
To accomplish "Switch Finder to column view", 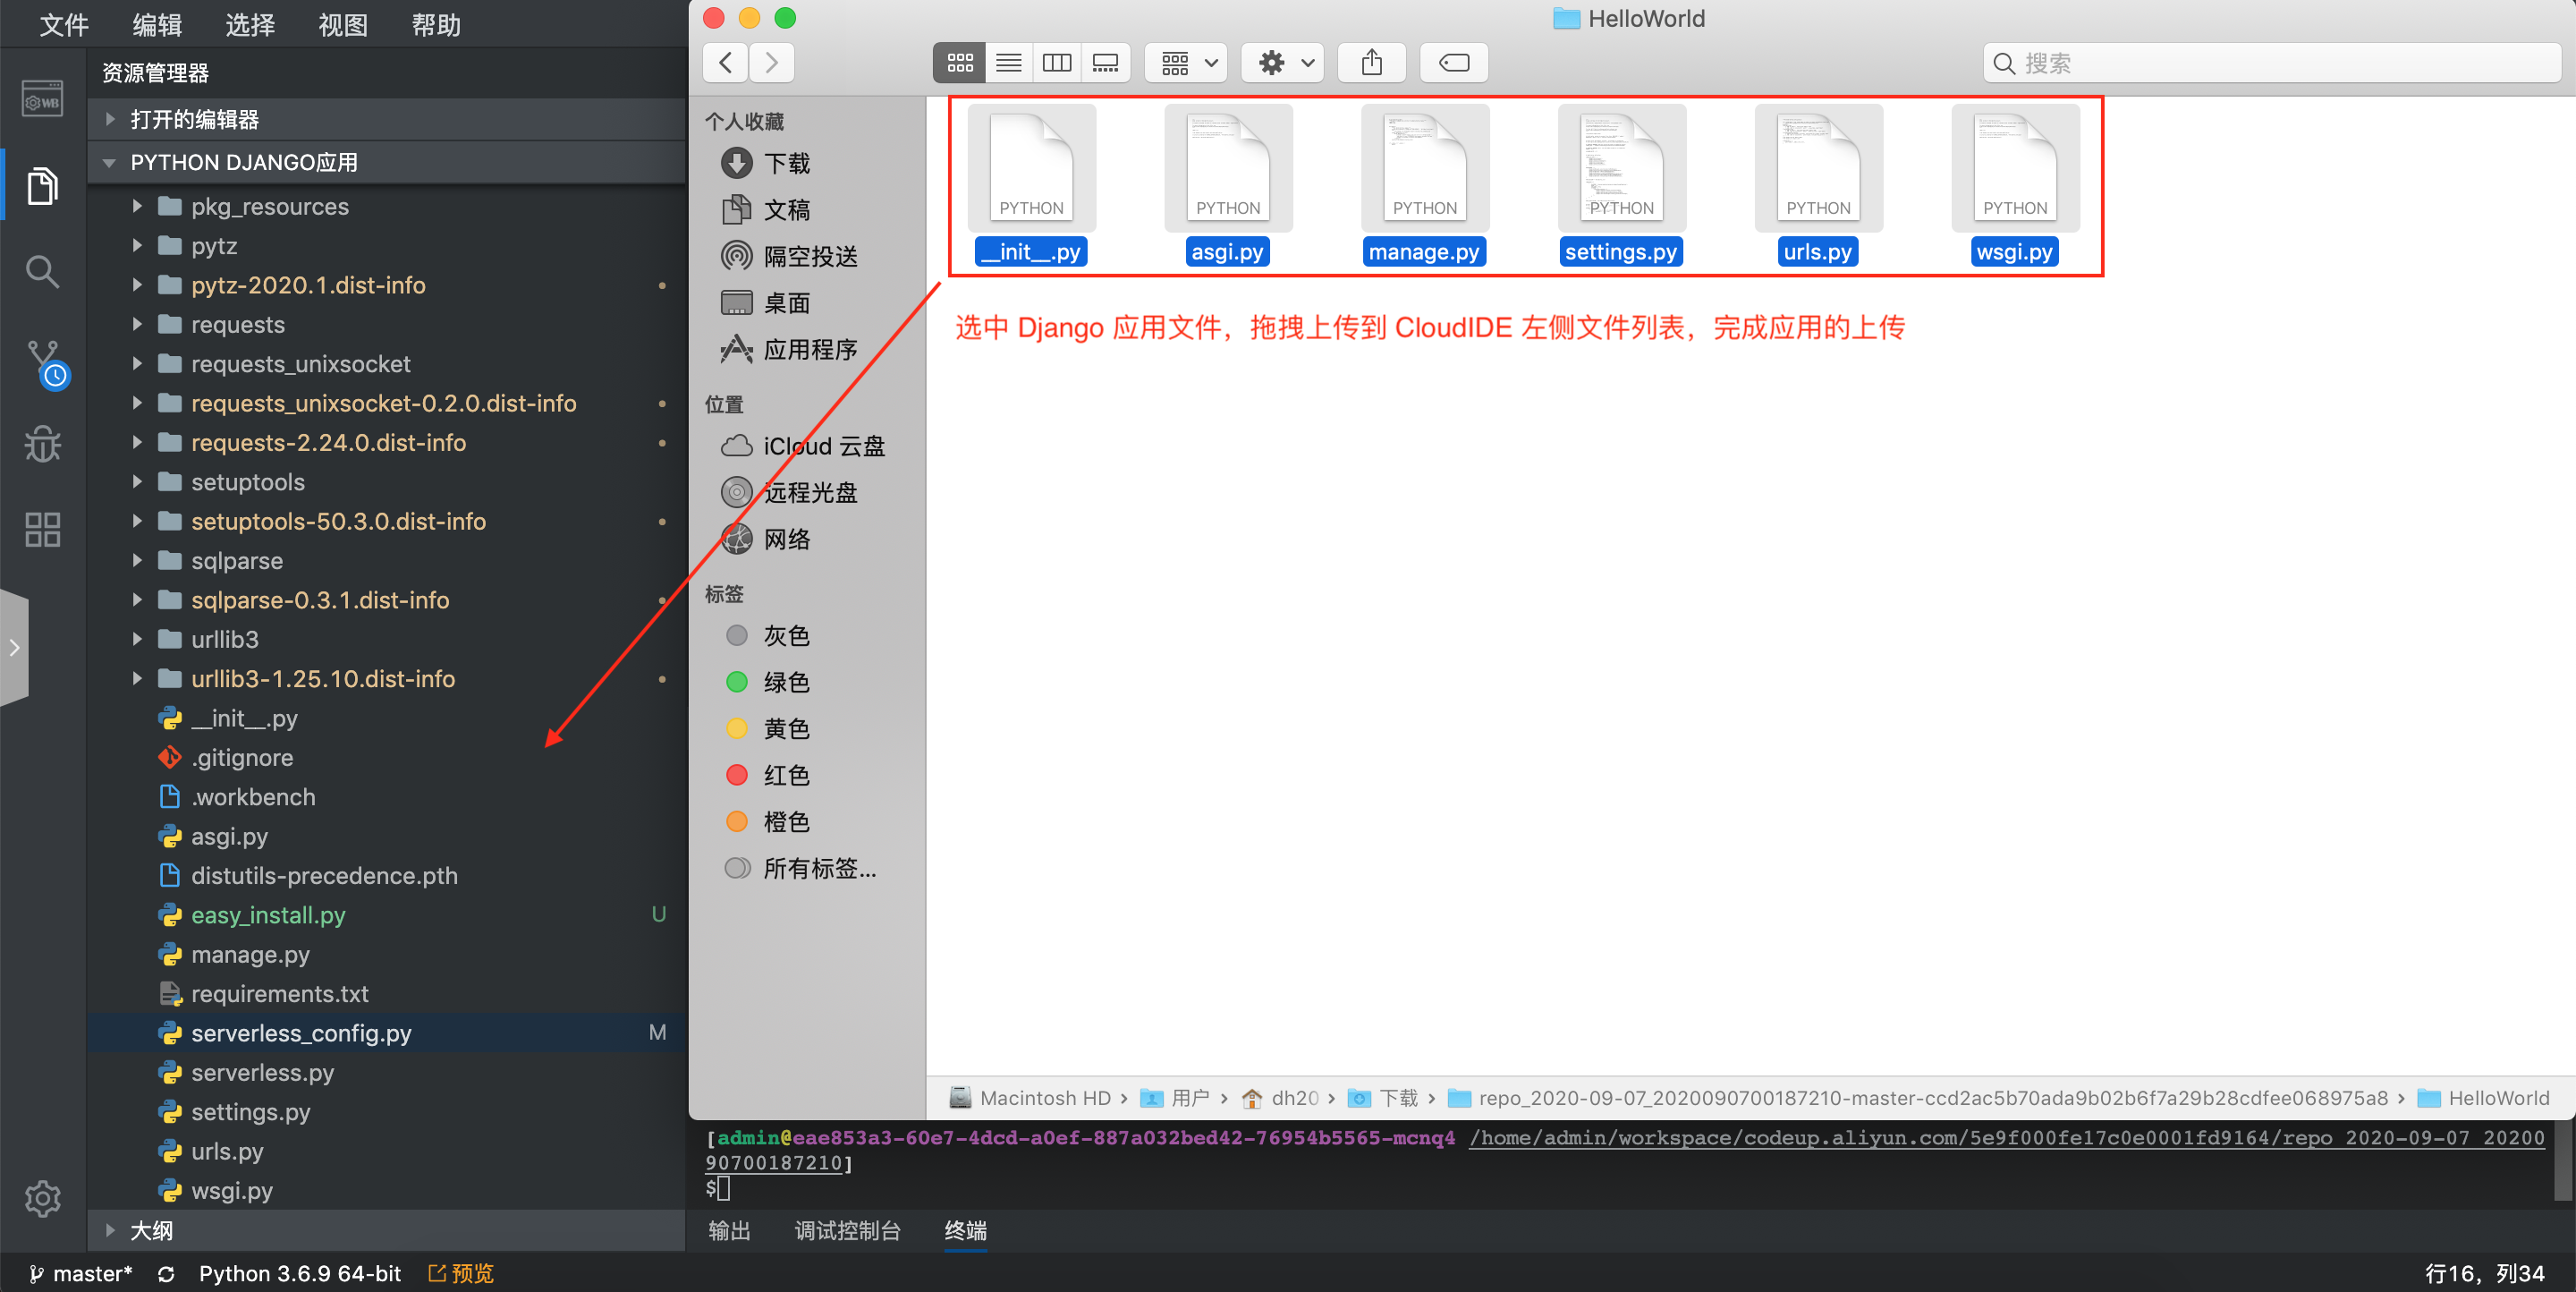I will [x=1056, y=63].
